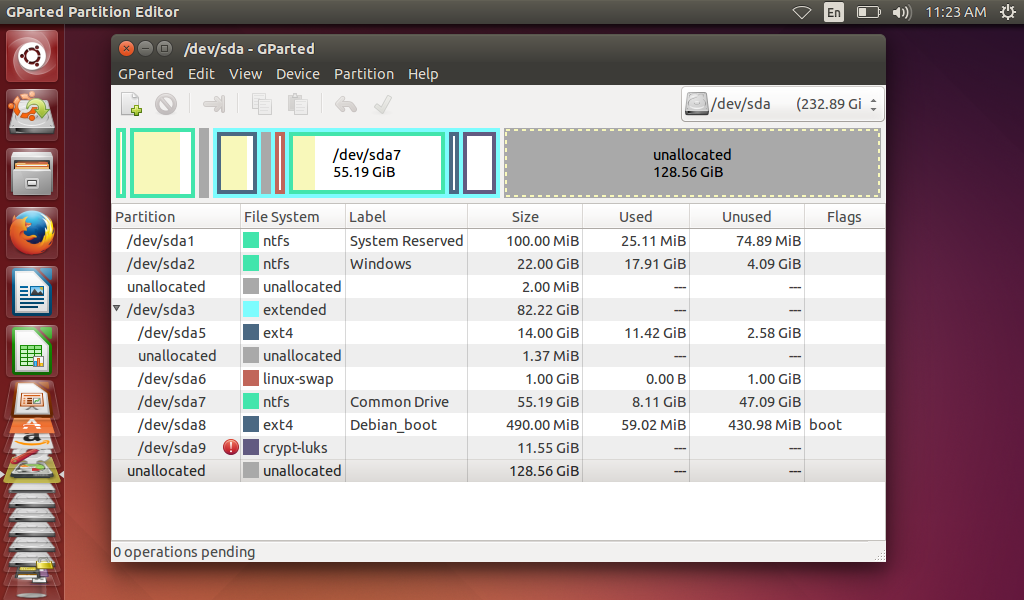Click the '17.91 GiB' used value for sda2
Viewport: 1024px width, 600px height.
click(x=655, y=264)
